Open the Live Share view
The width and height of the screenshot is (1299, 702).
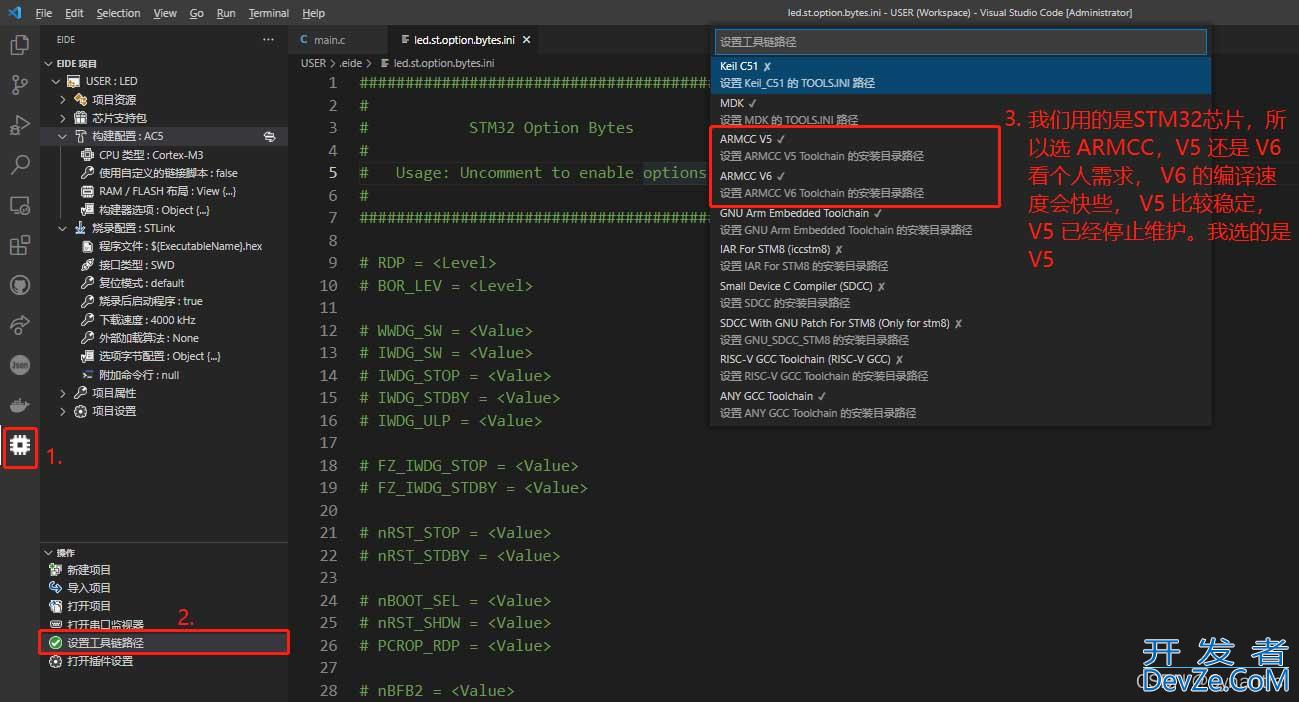pyautogui.click(x=19, y=325)
